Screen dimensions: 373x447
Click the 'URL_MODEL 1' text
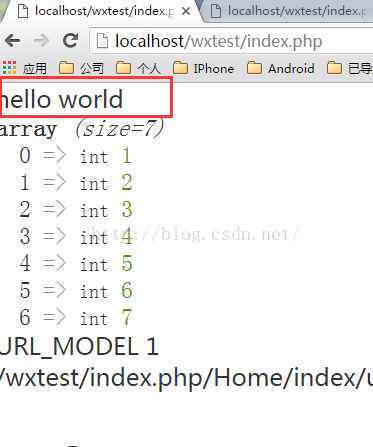coord(79,346)
